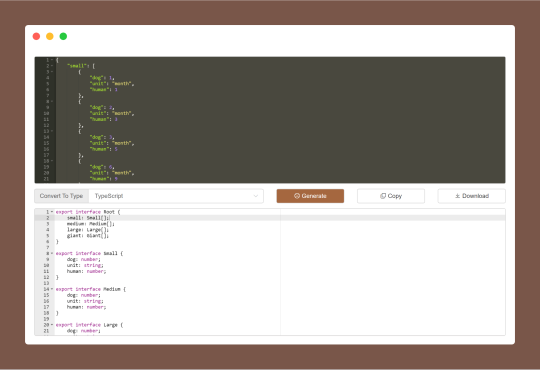Click the "human": 9 line in JSON
The height and width of the screenshot is (370, 540).
click(x=103, y=179)
